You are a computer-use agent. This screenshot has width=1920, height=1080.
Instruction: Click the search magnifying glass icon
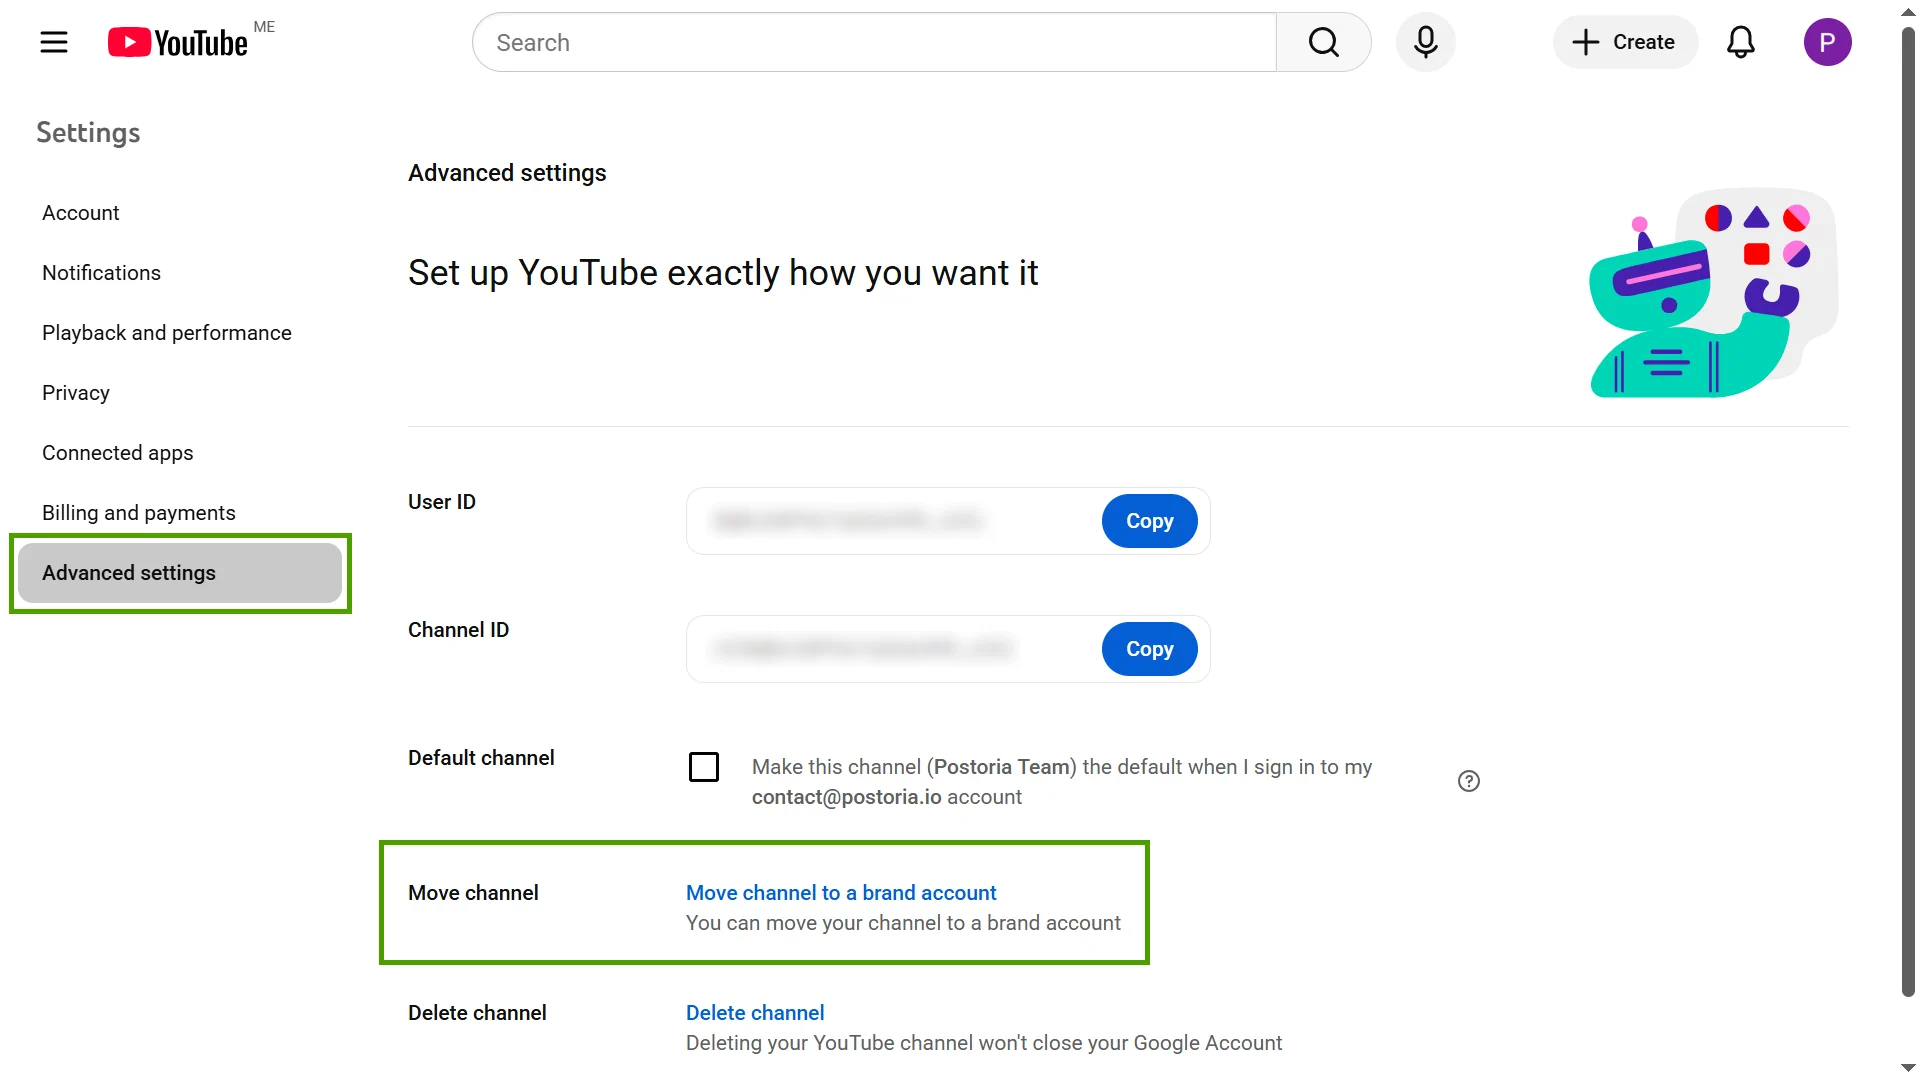tap(1323, 42)
